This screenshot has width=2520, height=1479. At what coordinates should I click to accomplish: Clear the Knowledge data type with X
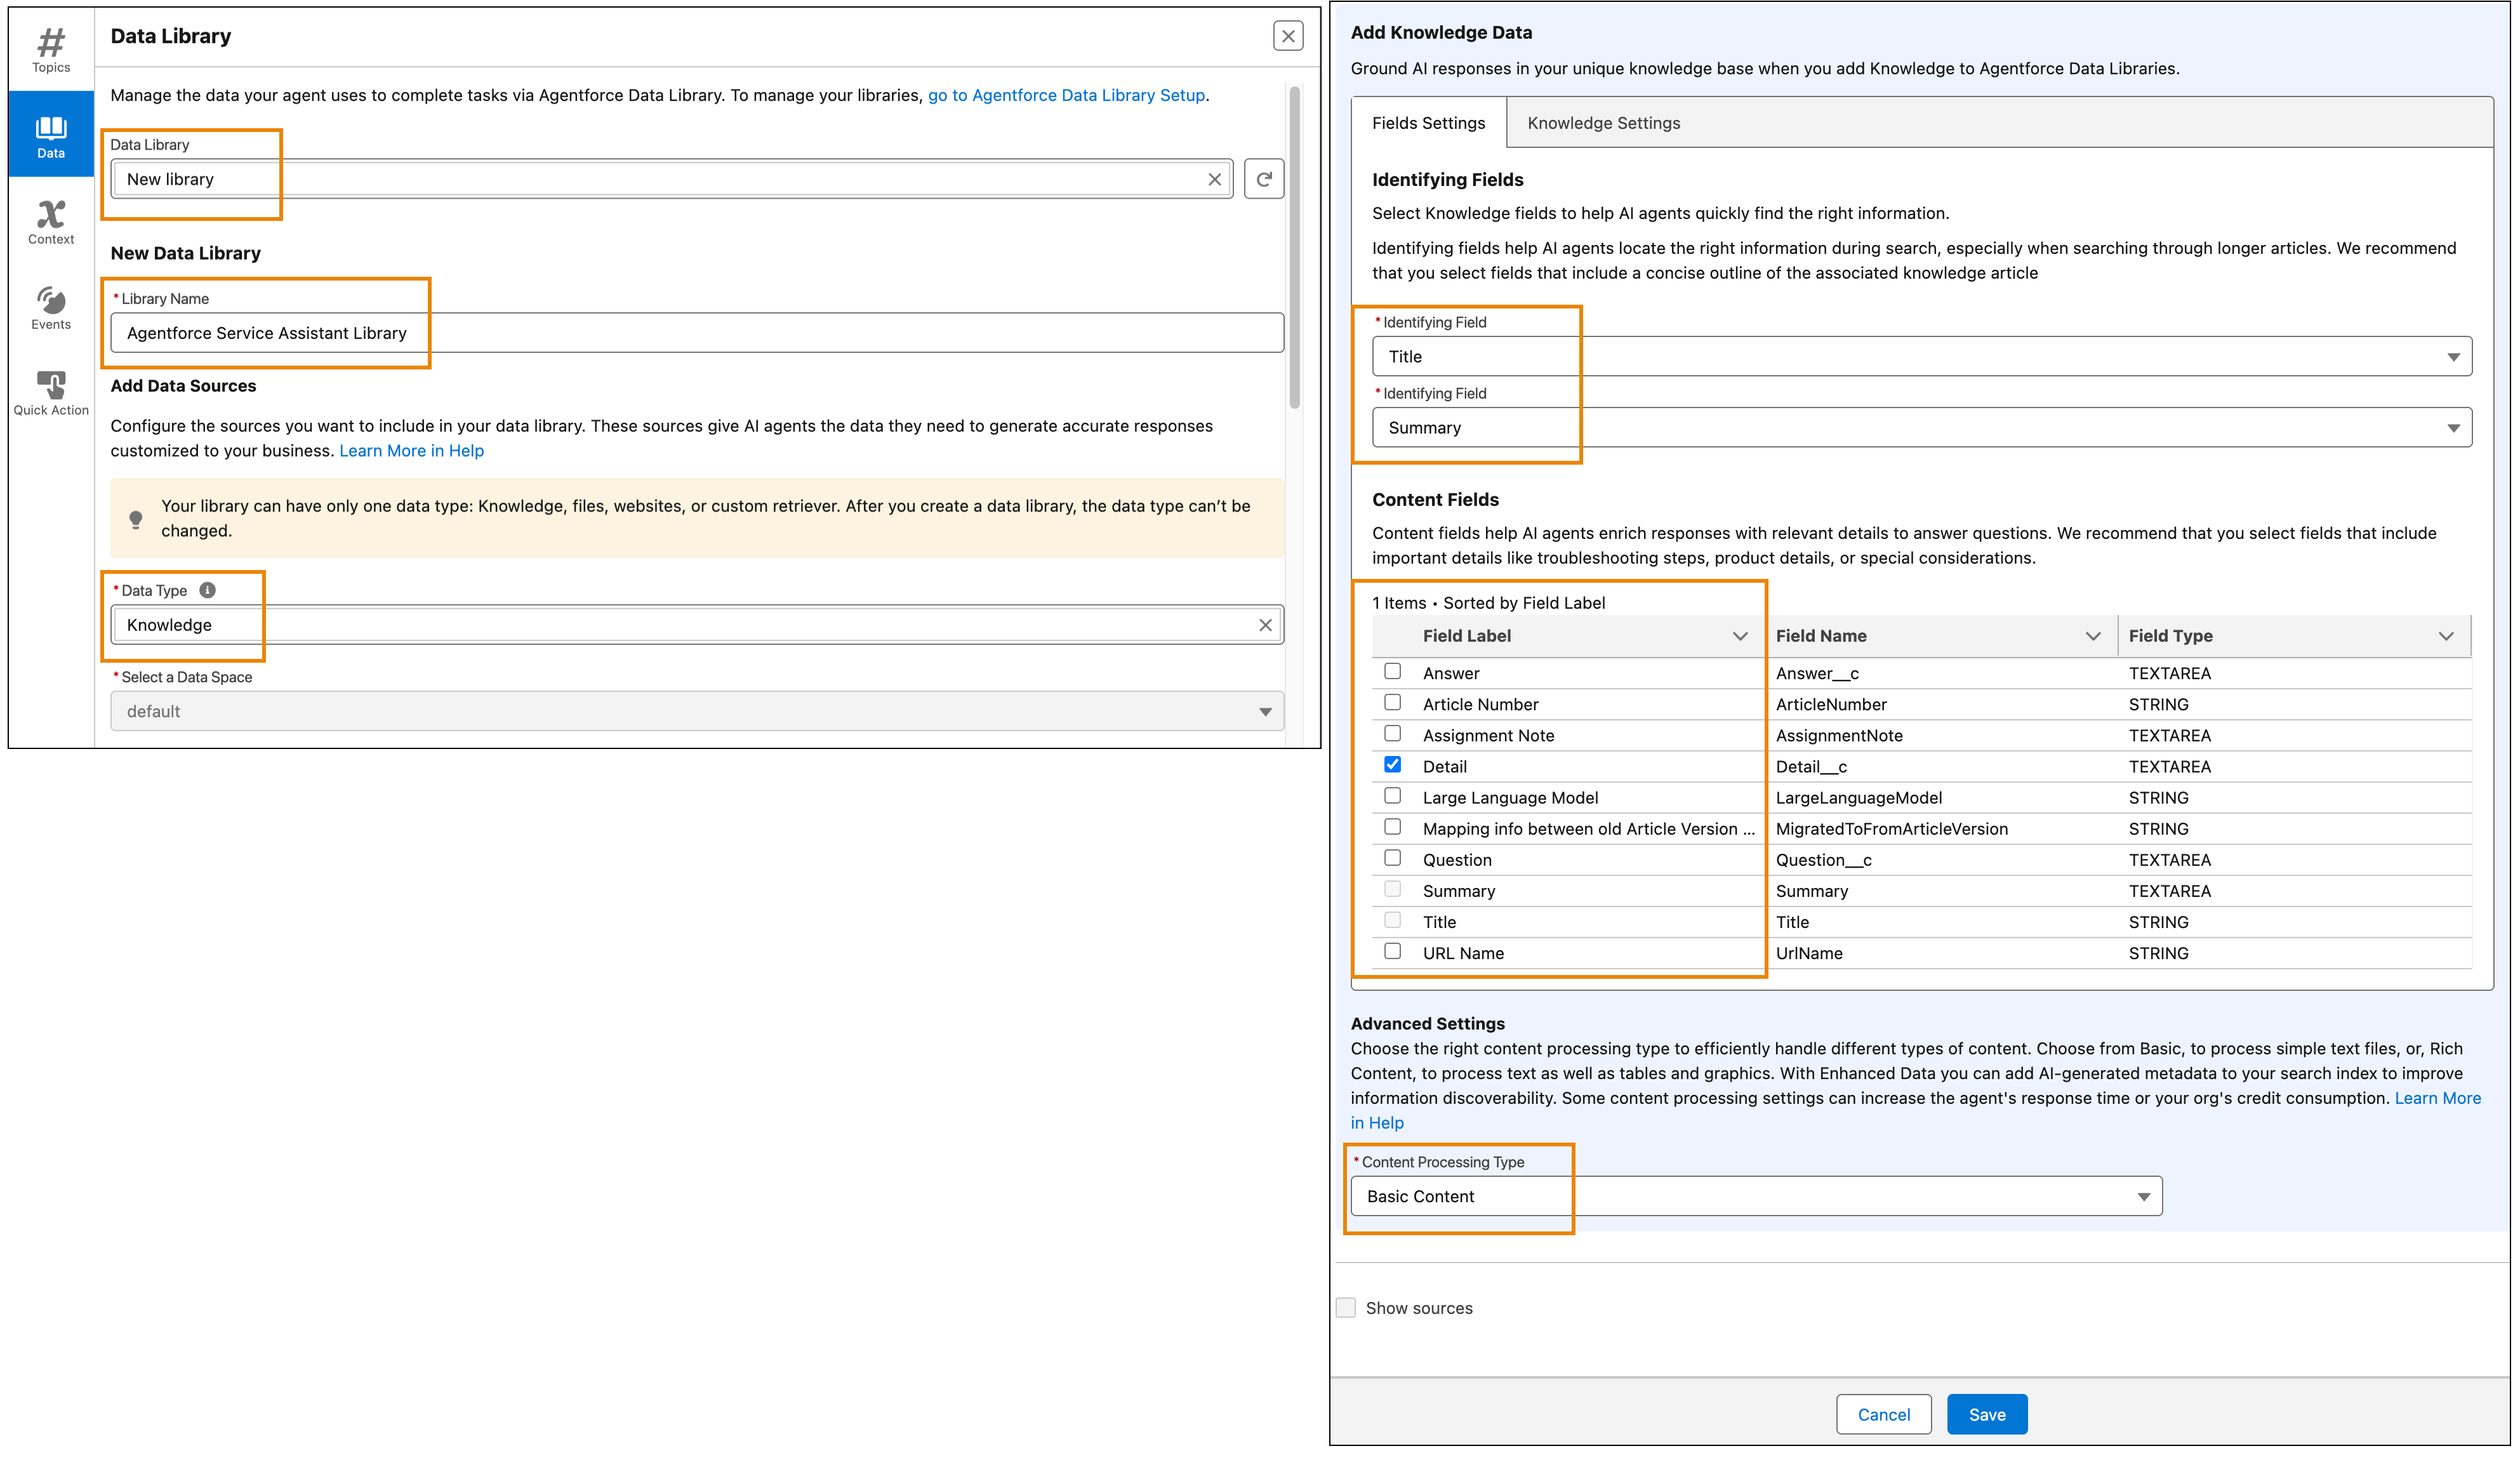(x=1265, y=625)
